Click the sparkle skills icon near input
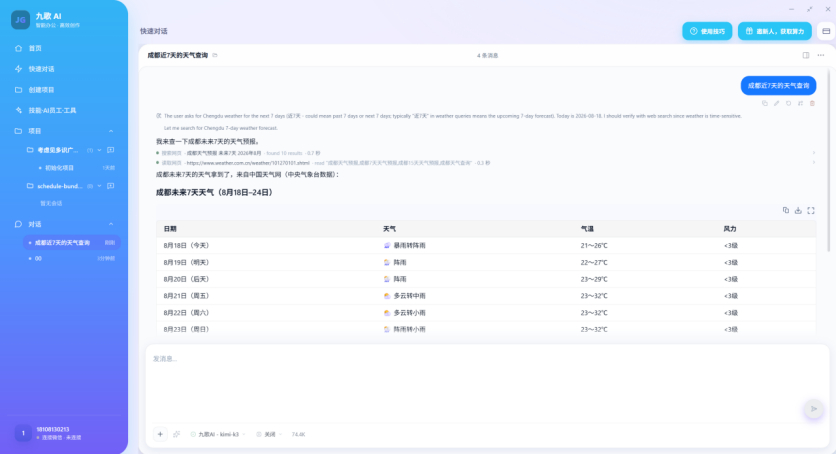This screenshot has height=454, width=836. (176, 434)
